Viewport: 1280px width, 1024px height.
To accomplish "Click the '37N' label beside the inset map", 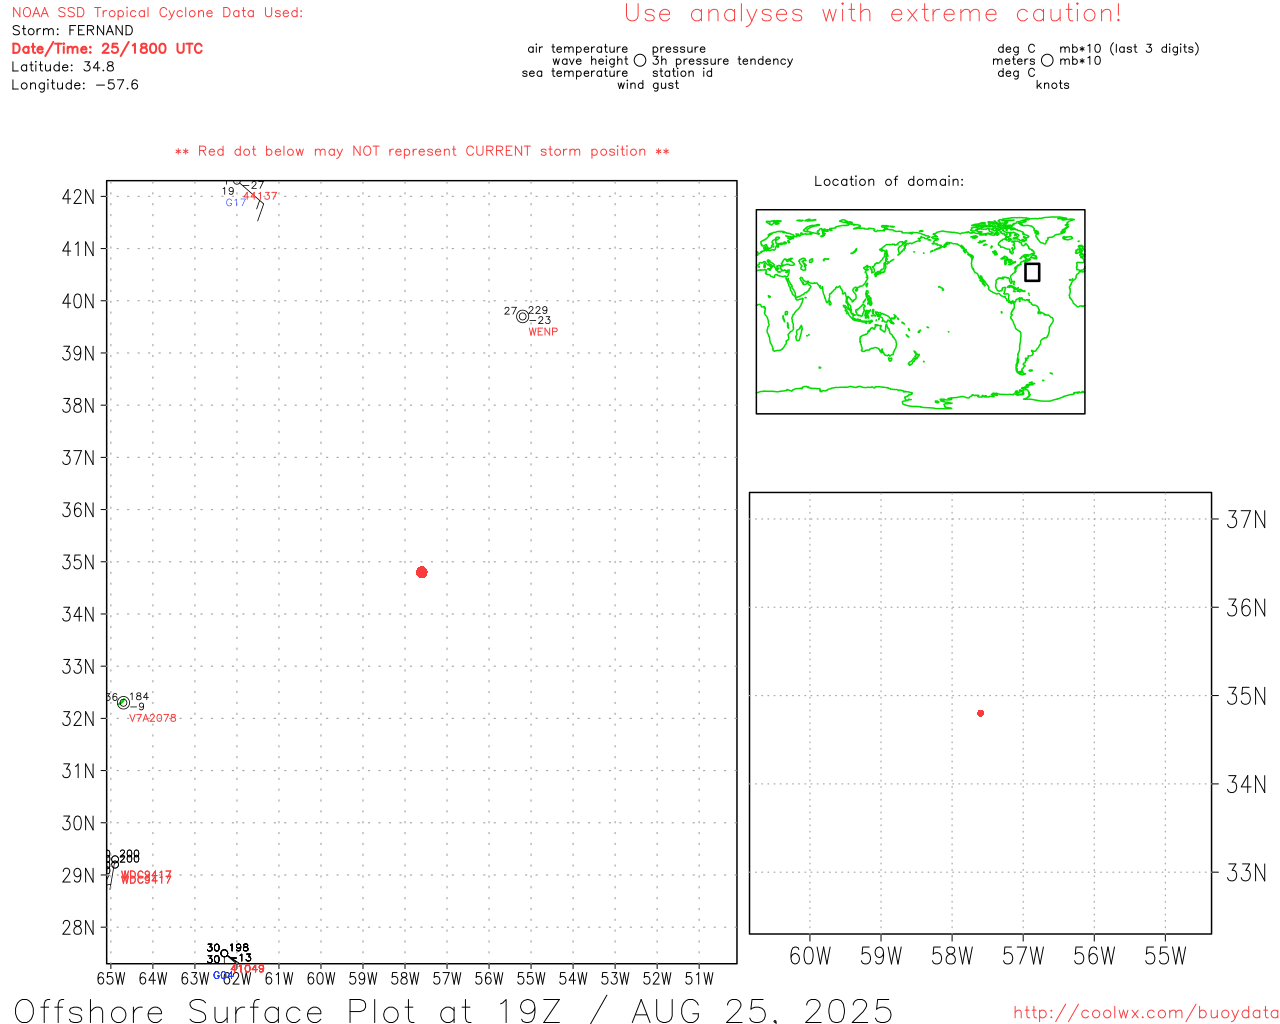I will click(x=1246, y=519).
